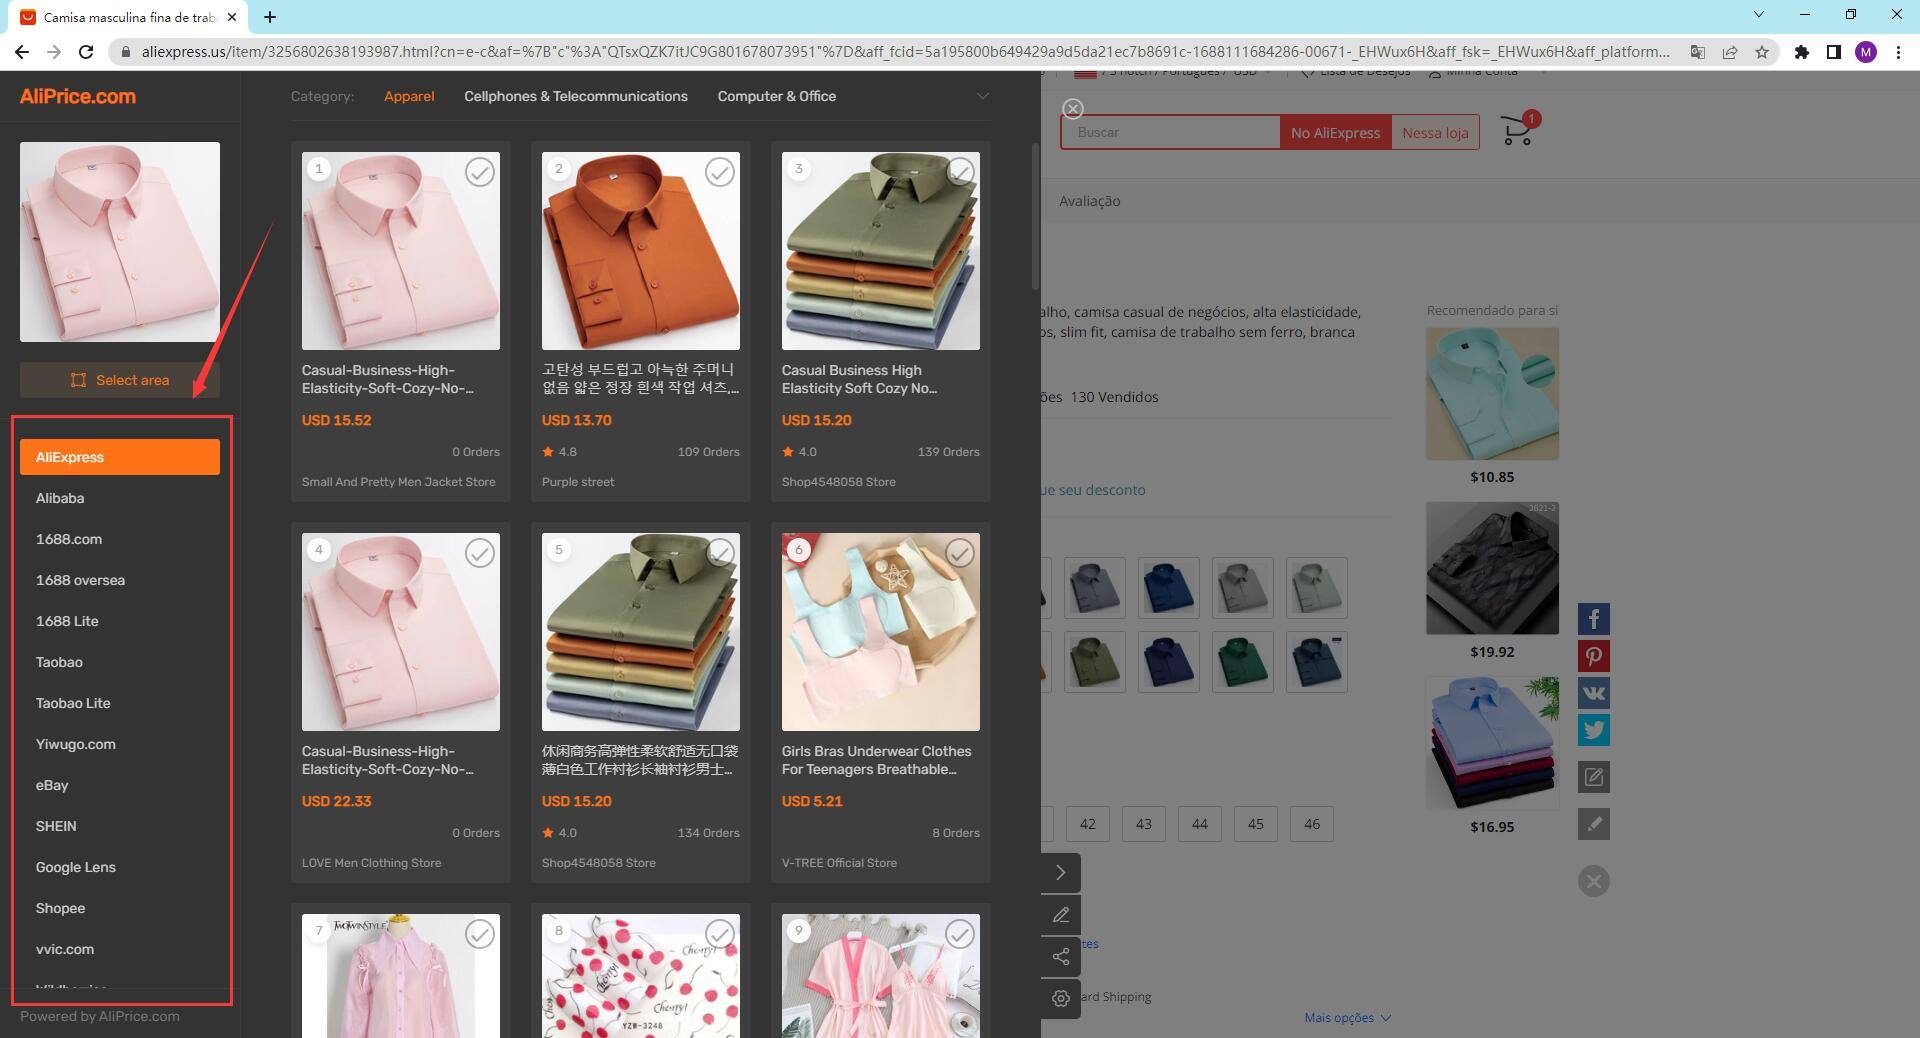Image resolution: width=1920 pixels, height=1038 pixels.
Task: Close the Camisa masculina tab
Action: (231, 17)
